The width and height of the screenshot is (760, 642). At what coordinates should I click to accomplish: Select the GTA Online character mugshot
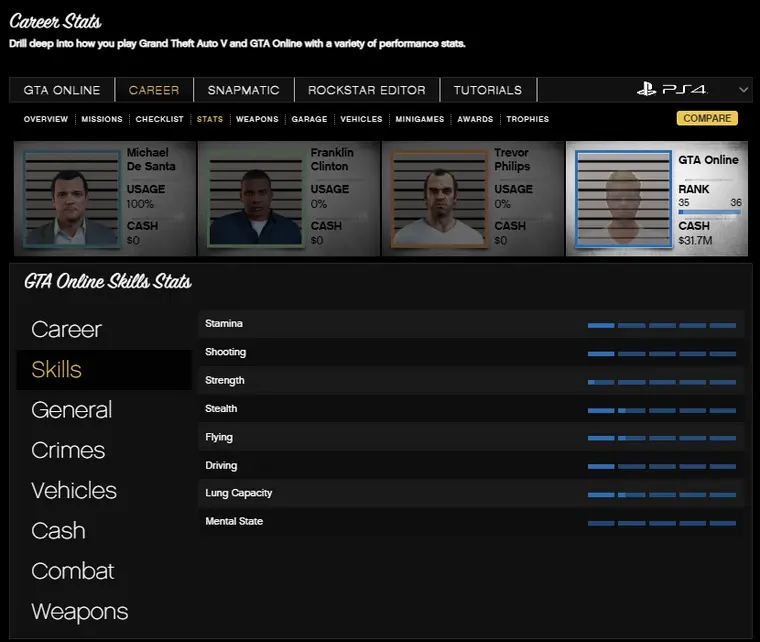click(623, 199)
